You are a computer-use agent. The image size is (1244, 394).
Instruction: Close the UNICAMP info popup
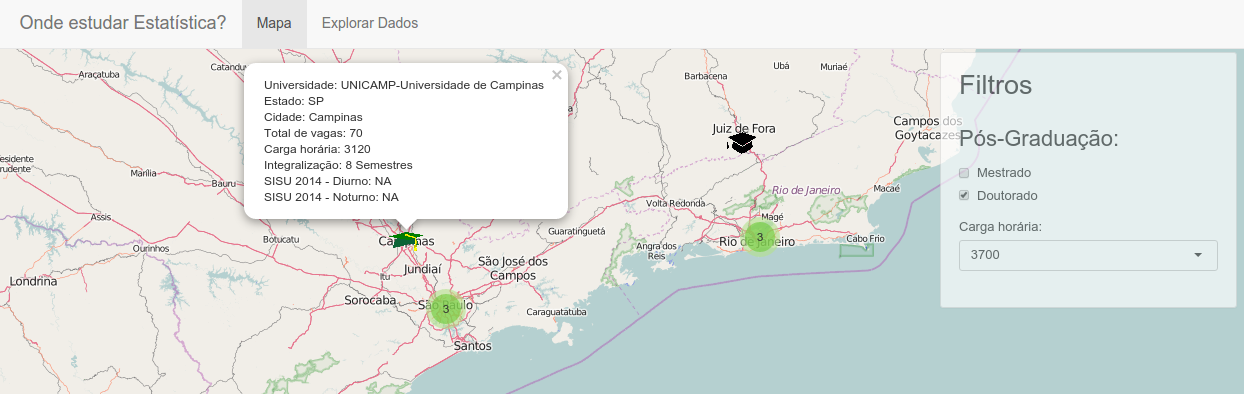click(557, 74)
